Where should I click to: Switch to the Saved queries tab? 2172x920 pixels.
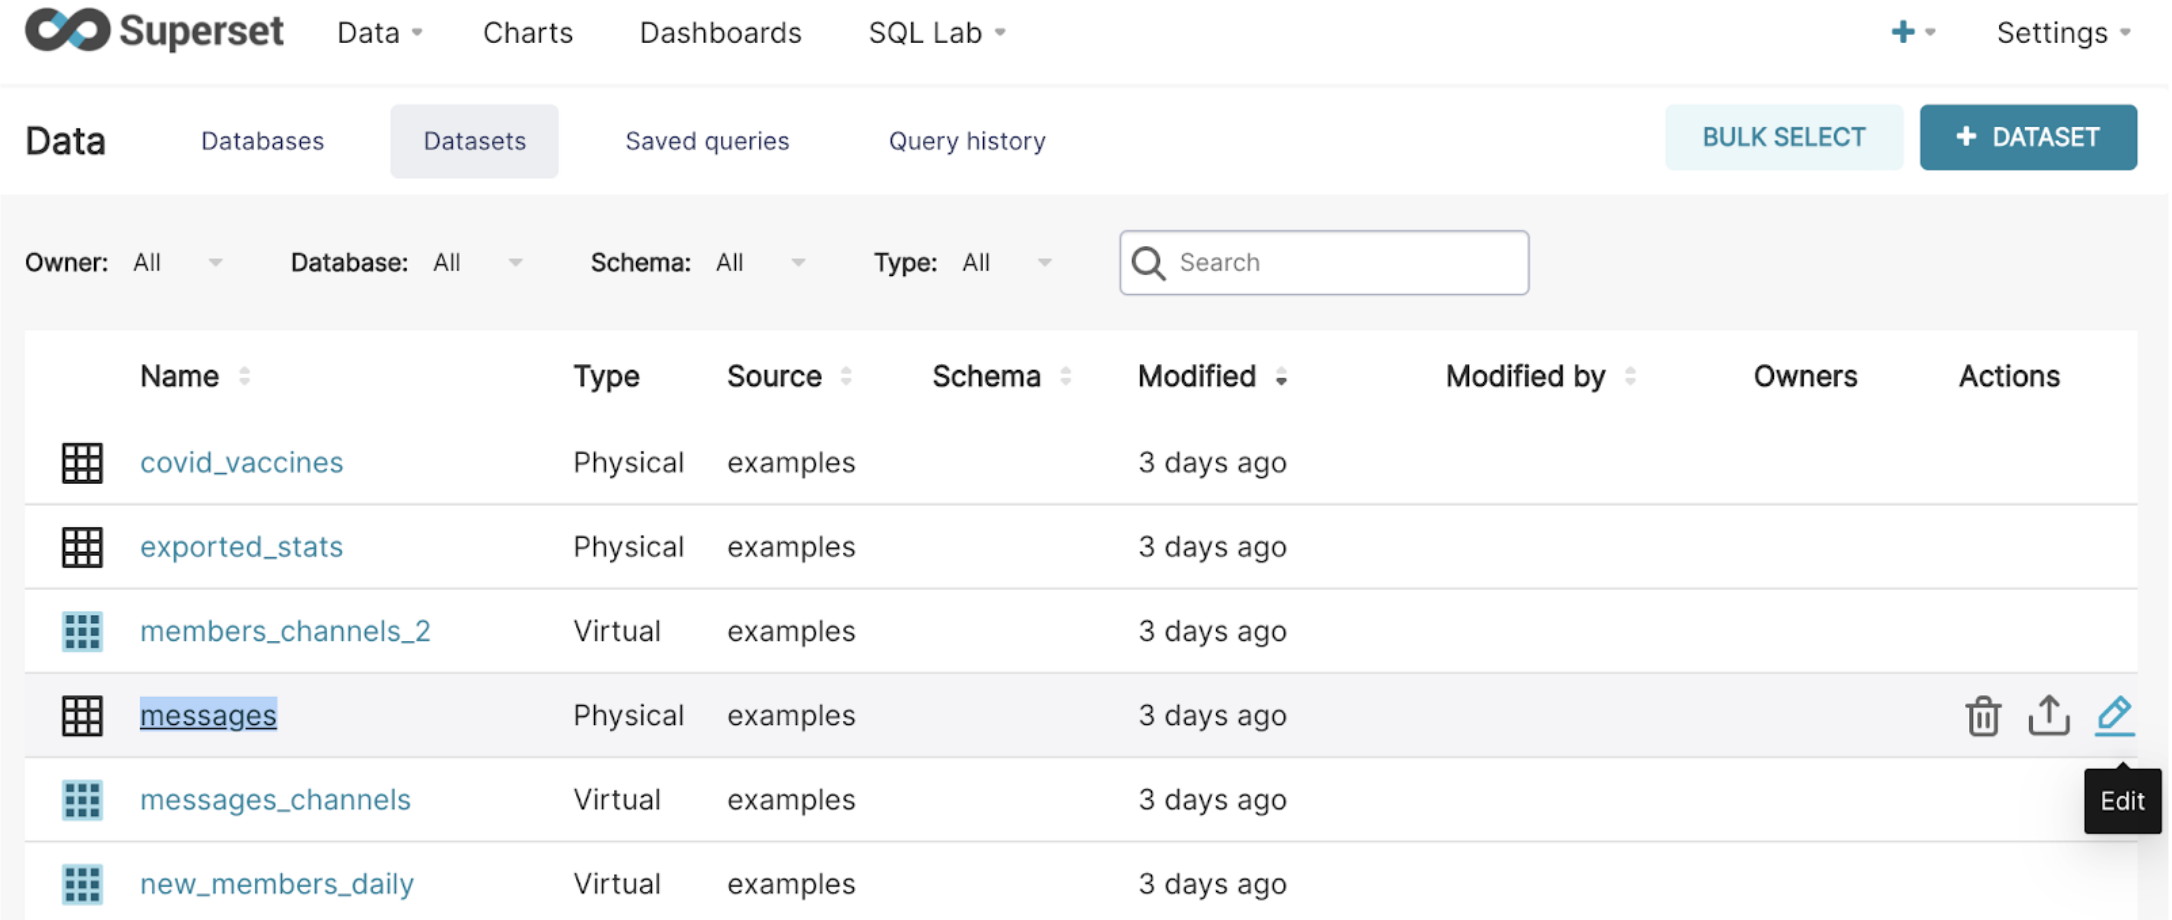point(707,141)
